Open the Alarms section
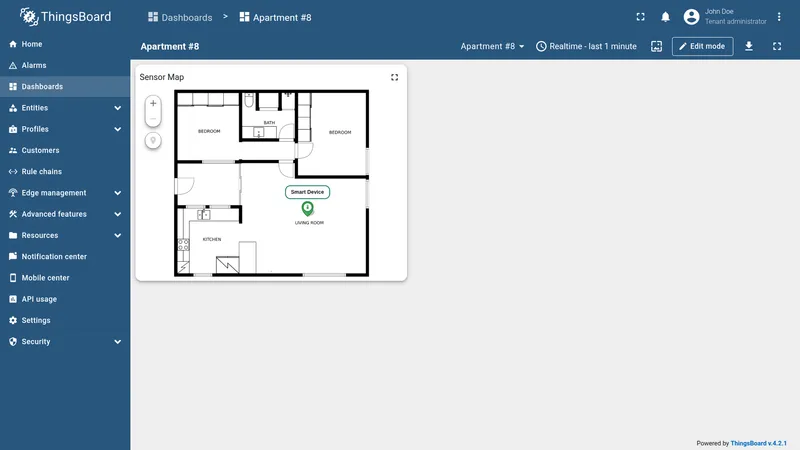800x450 pixels. tap(65, 65)
